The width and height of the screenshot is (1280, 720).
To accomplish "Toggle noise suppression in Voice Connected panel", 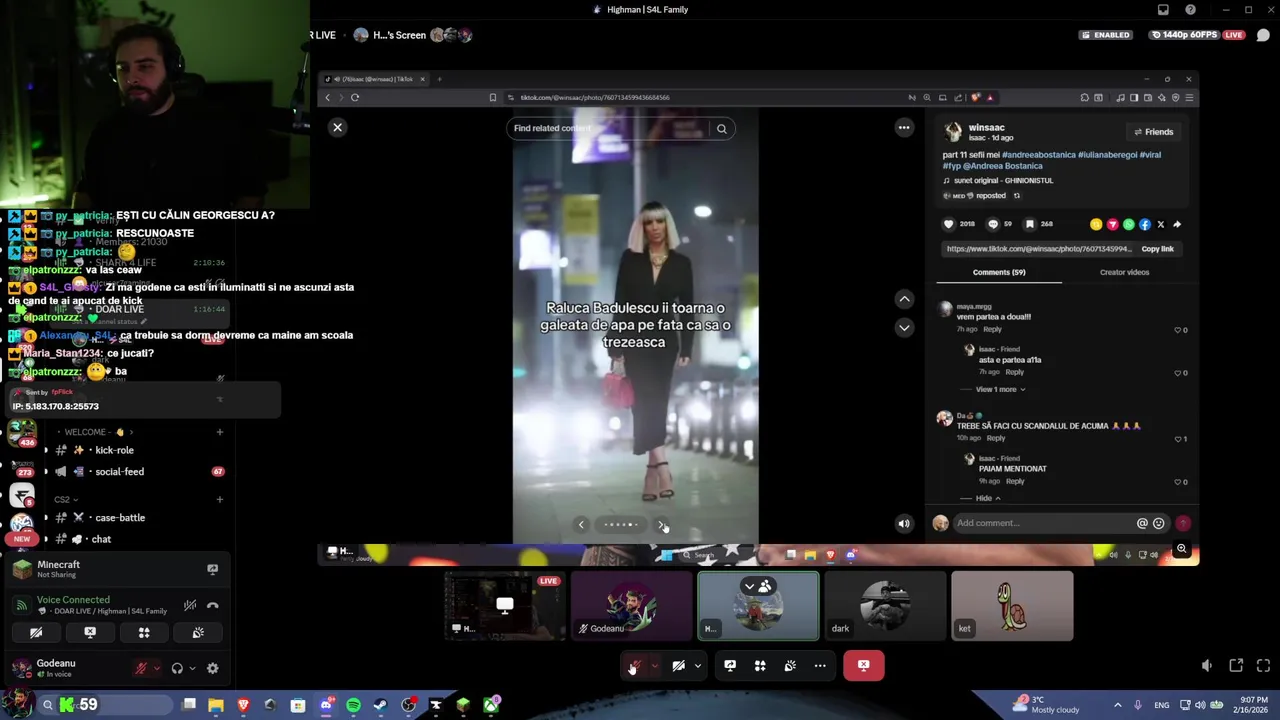I will pyautogui.click(x=190, y=605).
